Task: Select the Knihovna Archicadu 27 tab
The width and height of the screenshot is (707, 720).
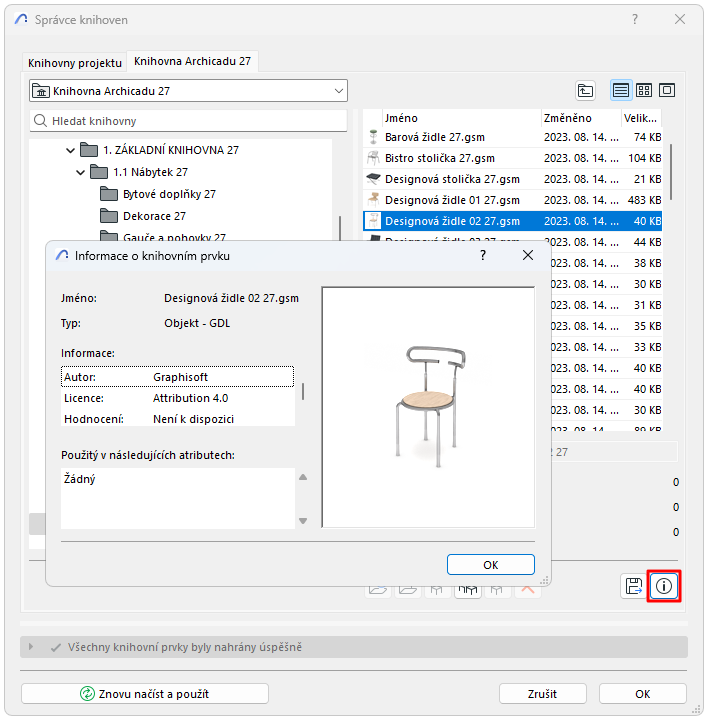Action: click(x=192, y=61)
